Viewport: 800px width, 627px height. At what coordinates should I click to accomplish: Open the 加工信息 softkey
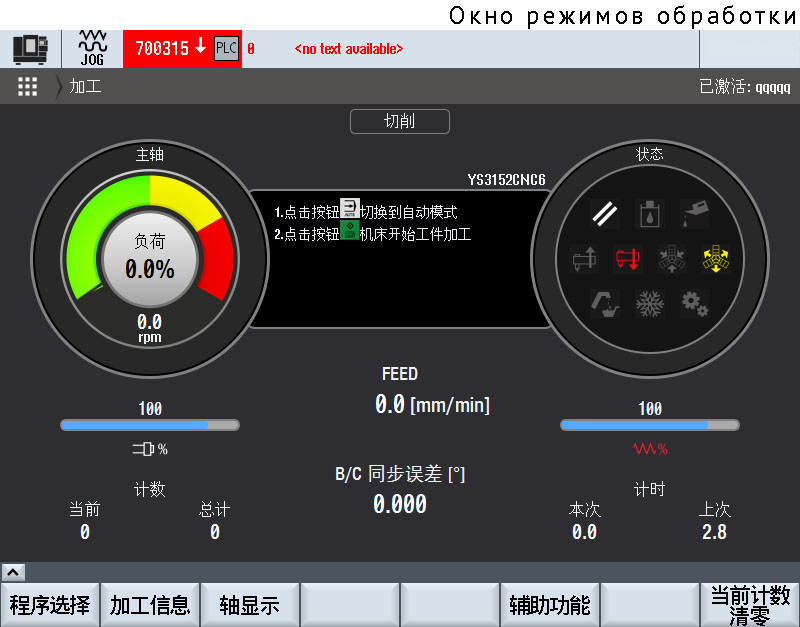pyautogui.click(x=150, y=605)
